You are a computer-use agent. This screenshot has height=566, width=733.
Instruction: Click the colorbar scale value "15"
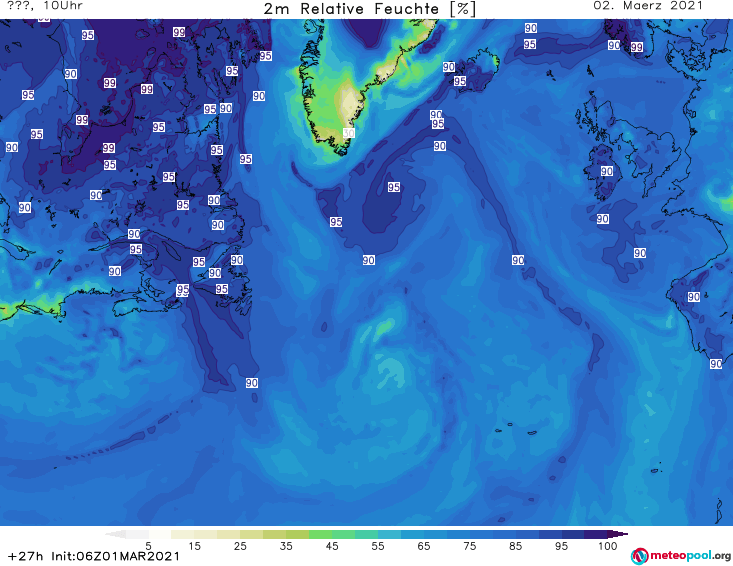pos(194,546)
